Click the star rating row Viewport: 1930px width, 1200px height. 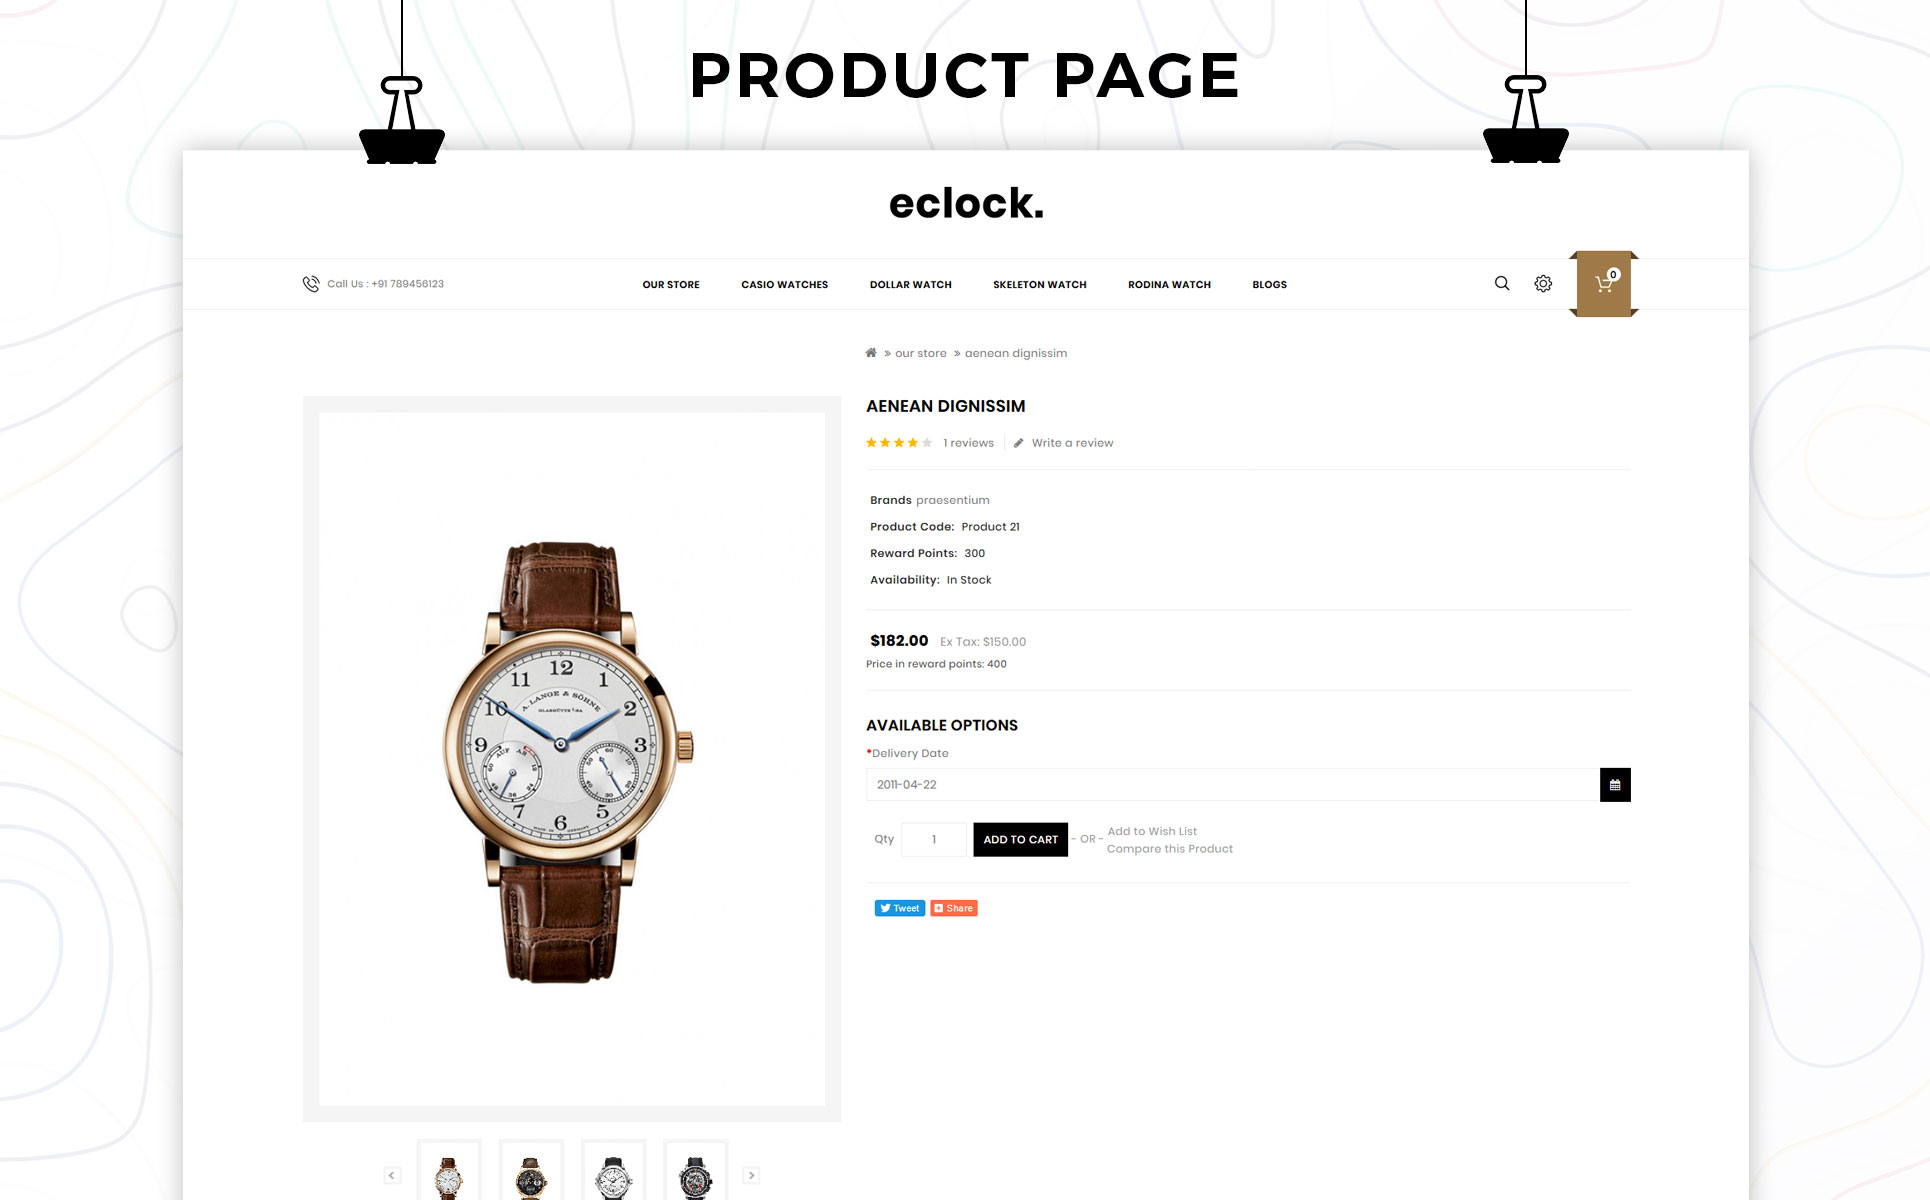[899, 443]
